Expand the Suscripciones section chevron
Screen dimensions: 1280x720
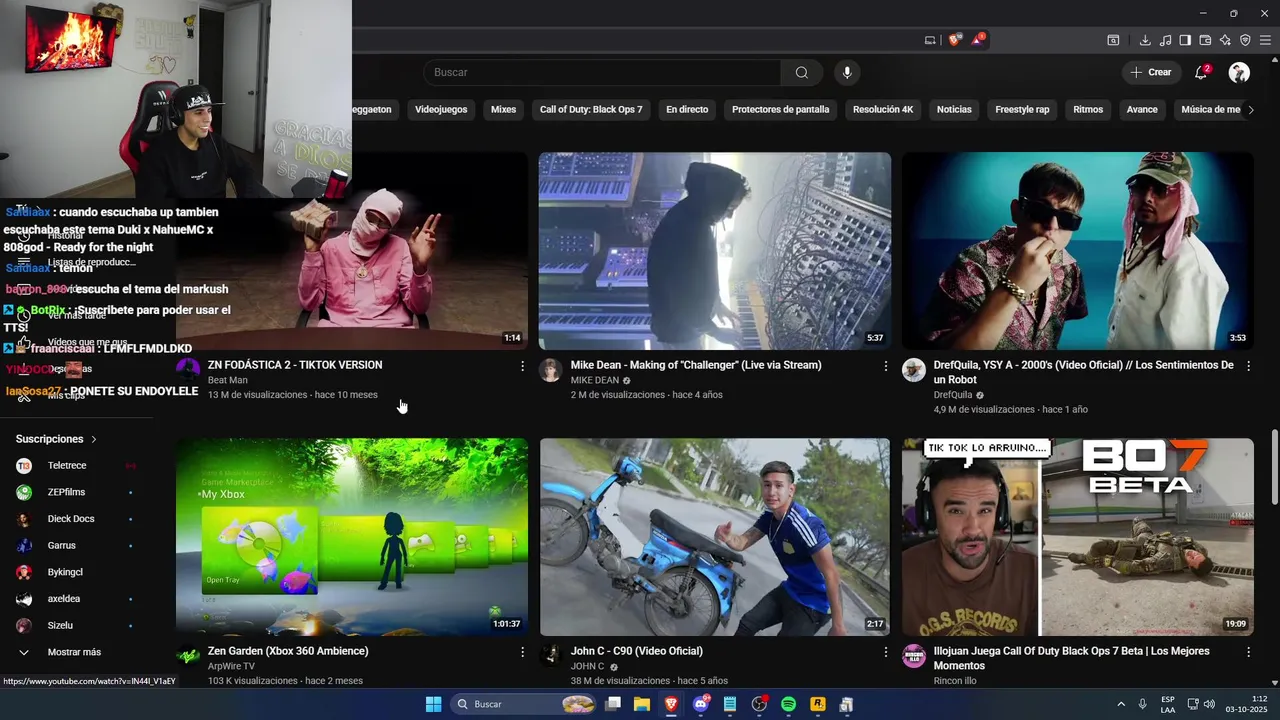point(94,439)
